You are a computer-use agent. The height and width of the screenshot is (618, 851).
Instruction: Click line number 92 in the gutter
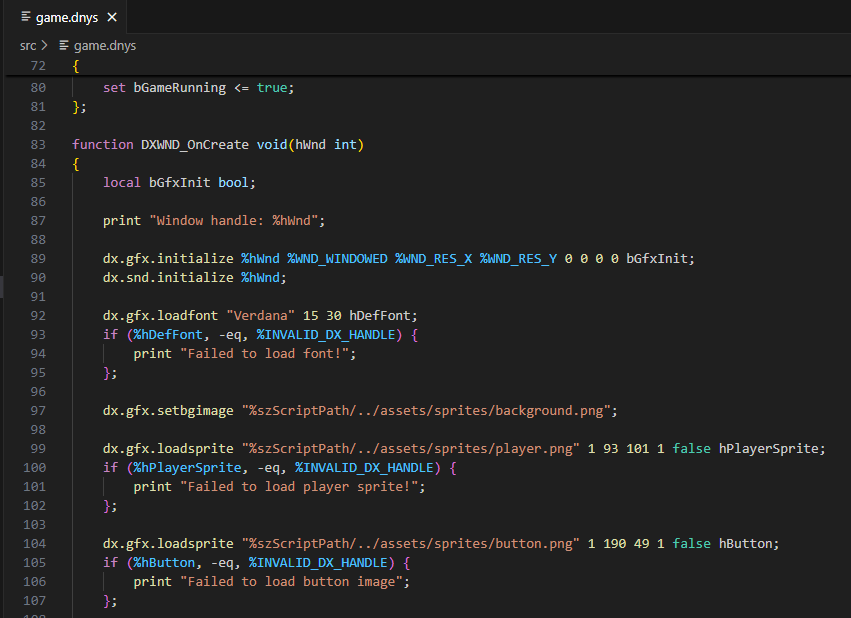(x=39, y=316)
